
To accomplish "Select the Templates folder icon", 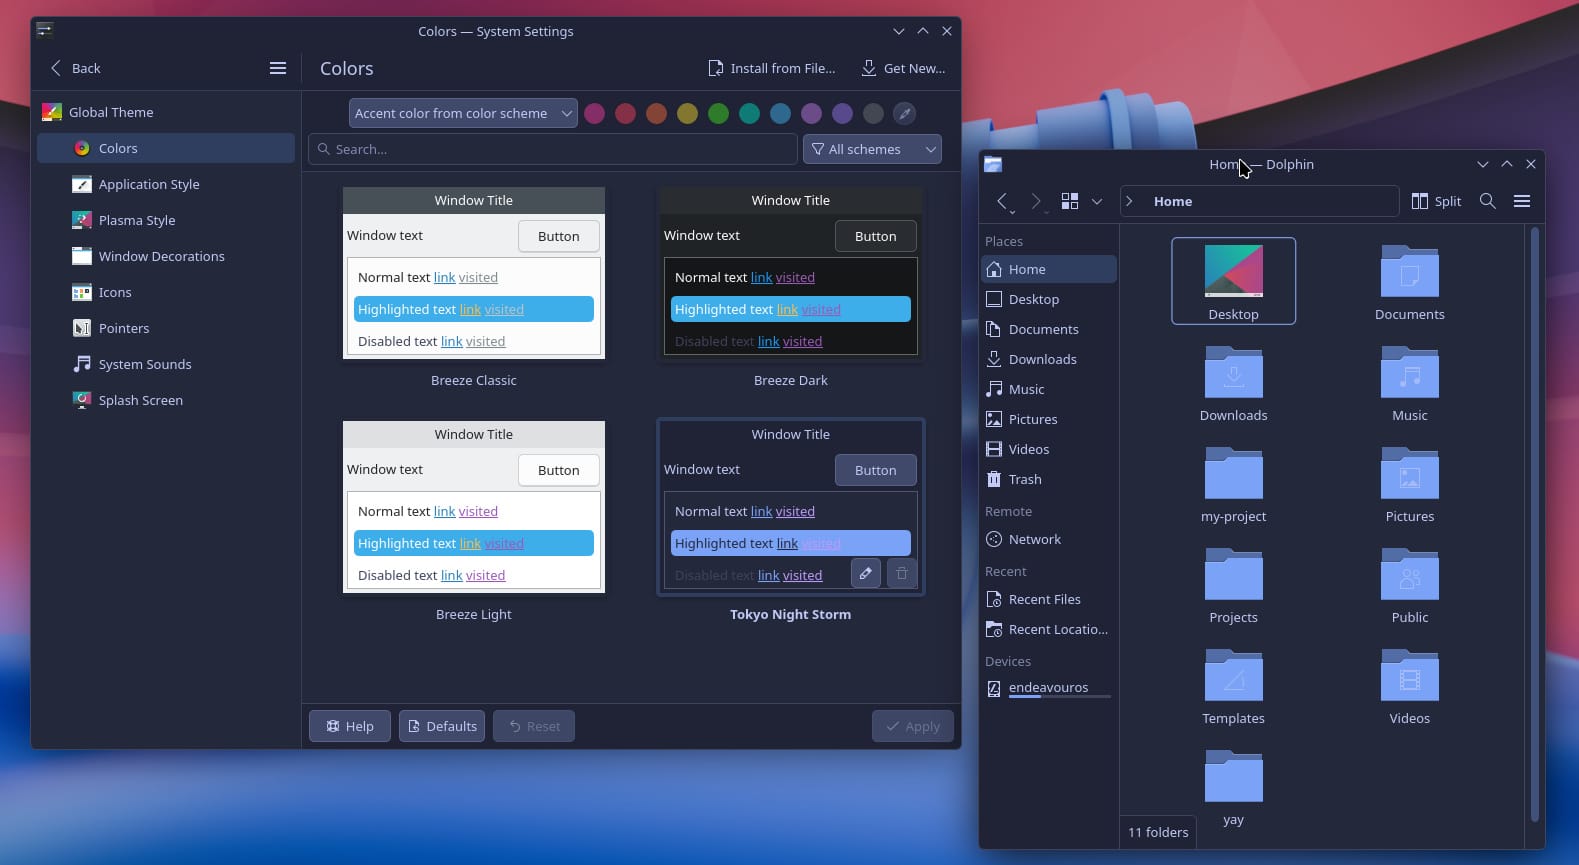I will click(1234, 675).
